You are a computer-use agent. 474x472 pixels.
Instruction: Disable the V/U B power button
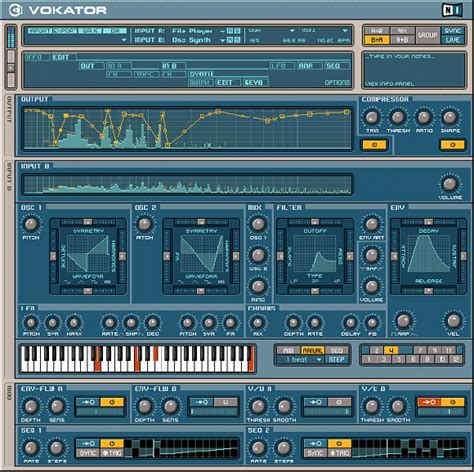coord(453,402)
